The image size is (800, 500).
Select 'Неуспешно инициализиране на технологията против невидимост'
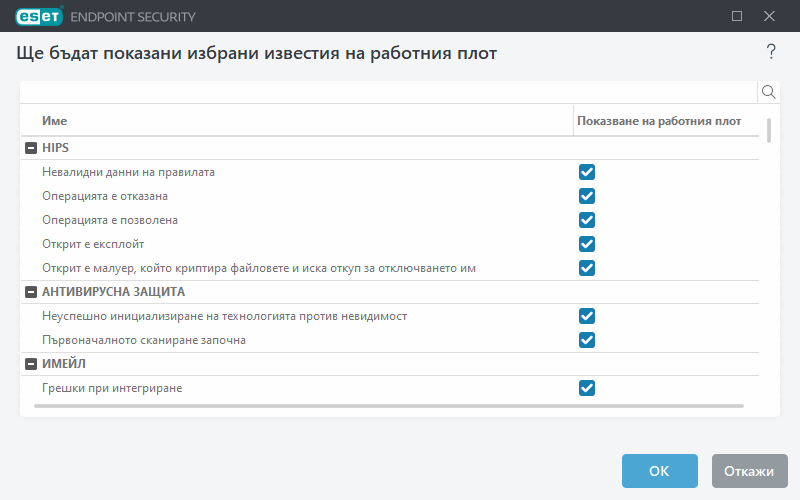point(390,316)
